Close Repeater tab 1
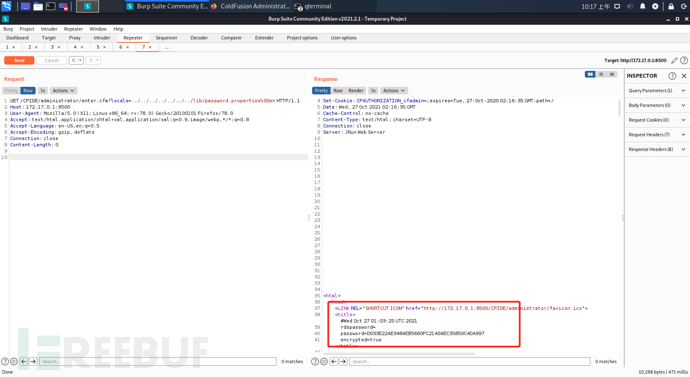The width and height of the screenshot is (690, 377). click(x=14, y=47)
